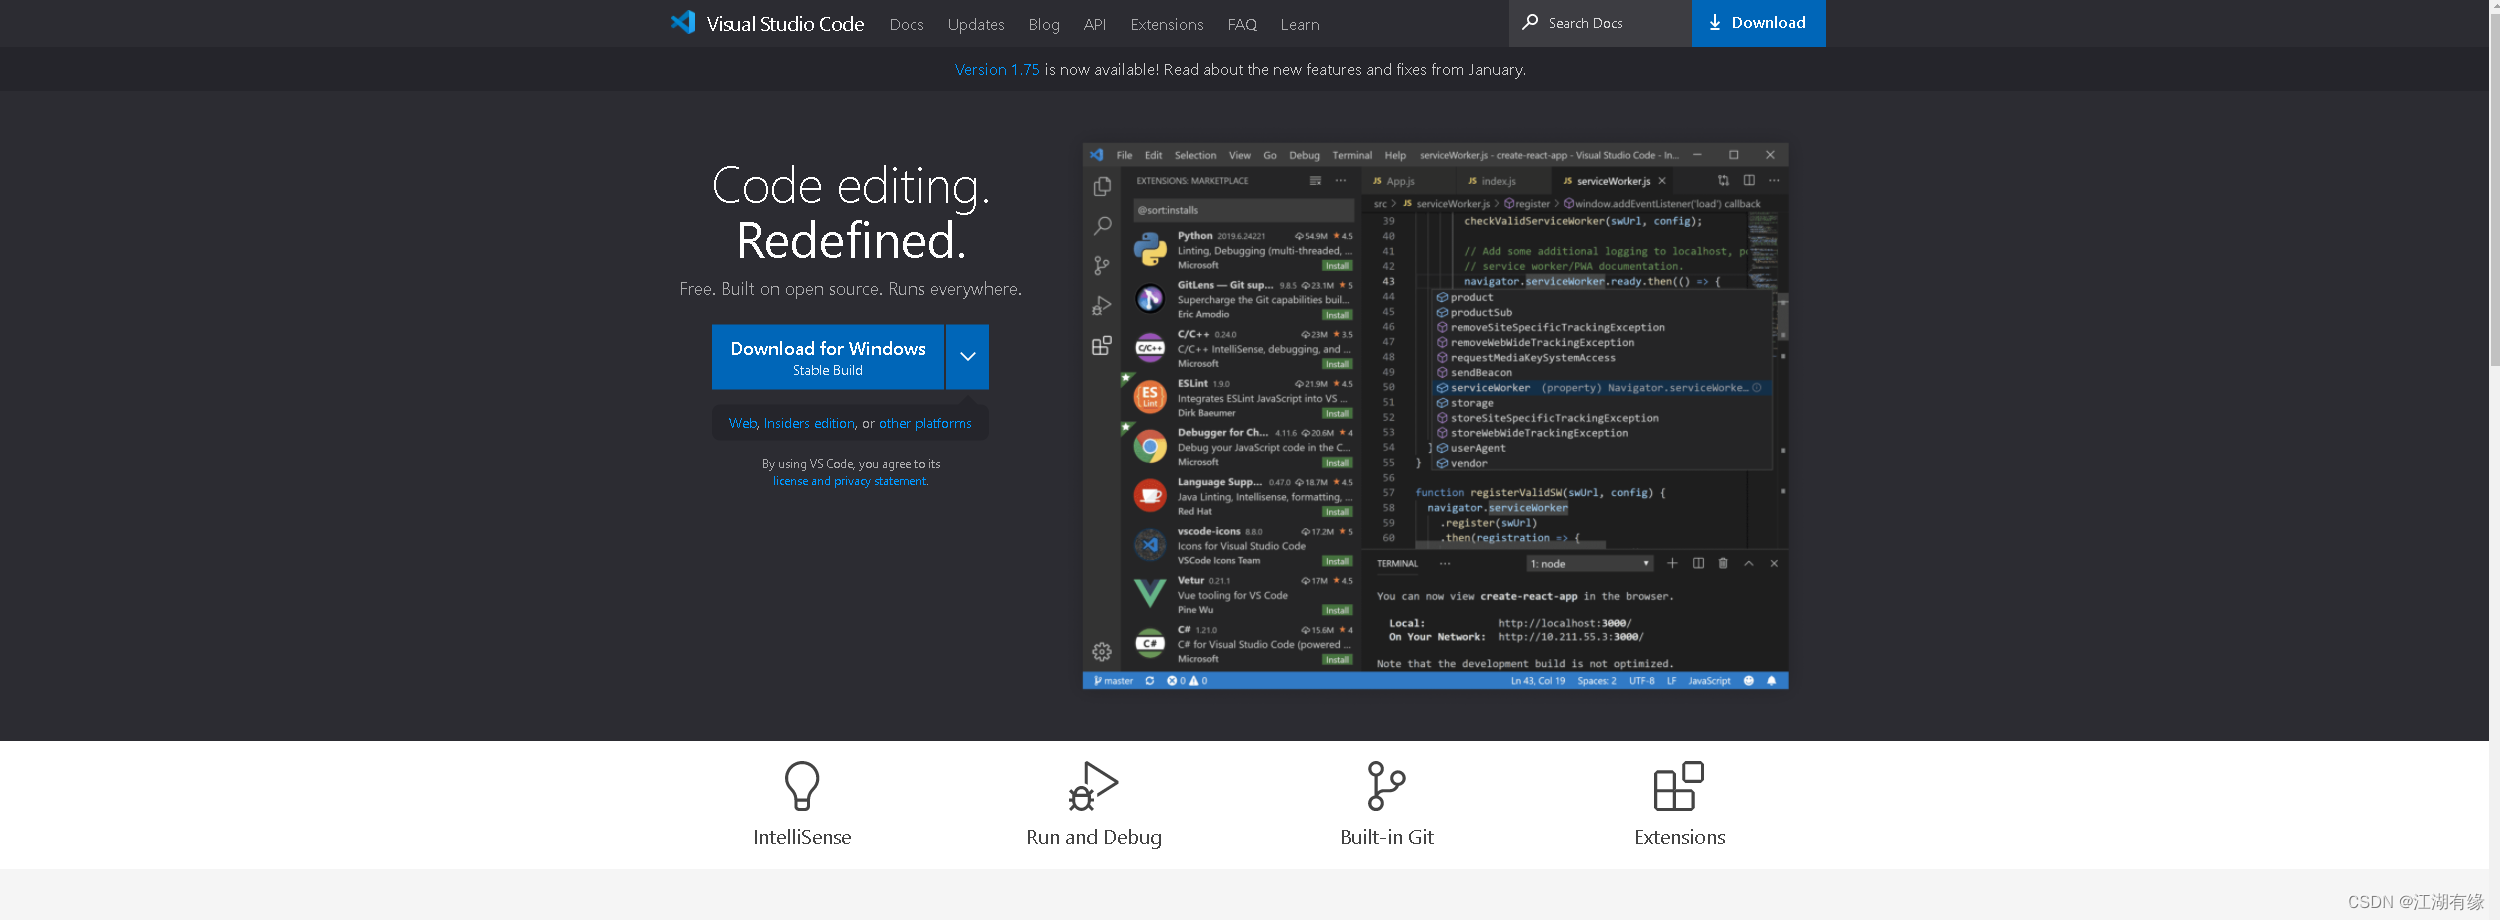Viewport: 2500px width, 920px height.
Task: Click 'Spaces: 2' in the screenshot's status bar
Action: coord(1597,680)
